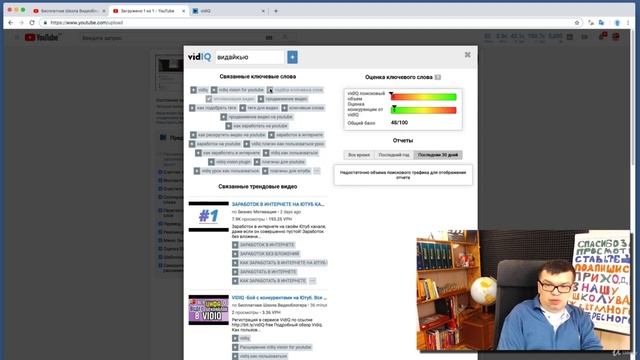Open the '#1' trending video thumbnail
640x360 pixels.
[x=209, y=216]
